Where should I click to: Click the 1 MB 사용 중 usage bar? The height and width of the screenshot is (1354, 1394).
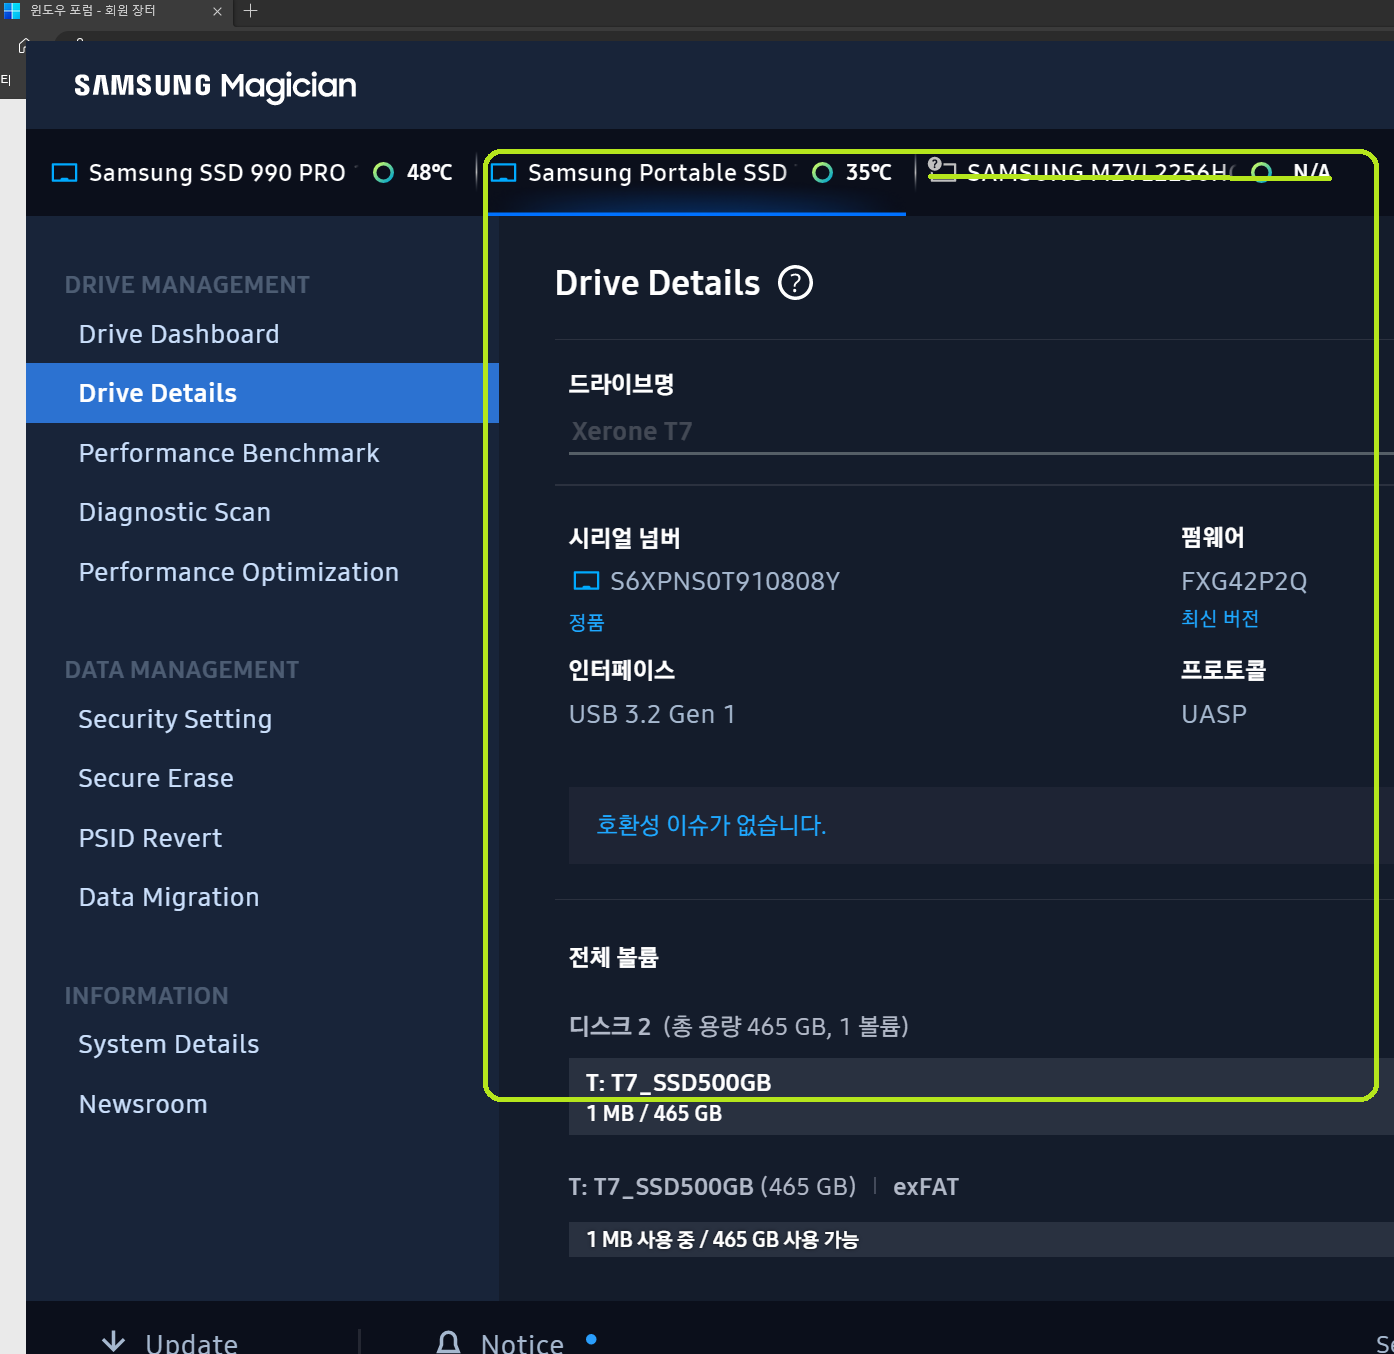[981, 1239]
